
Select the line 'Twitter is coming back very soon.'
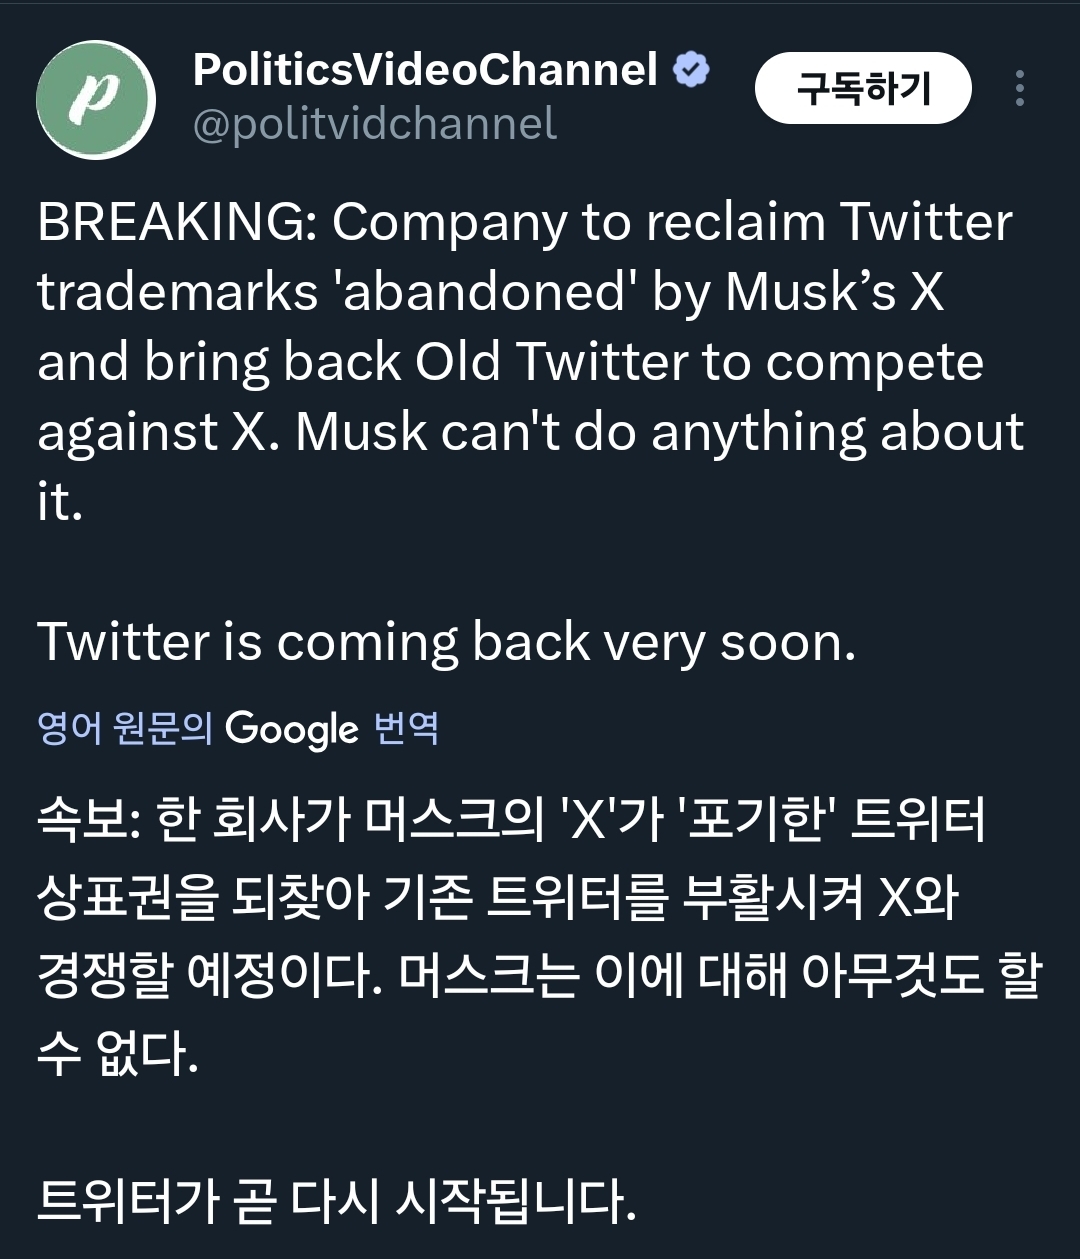pyautogui.click(x=446, y=642)
